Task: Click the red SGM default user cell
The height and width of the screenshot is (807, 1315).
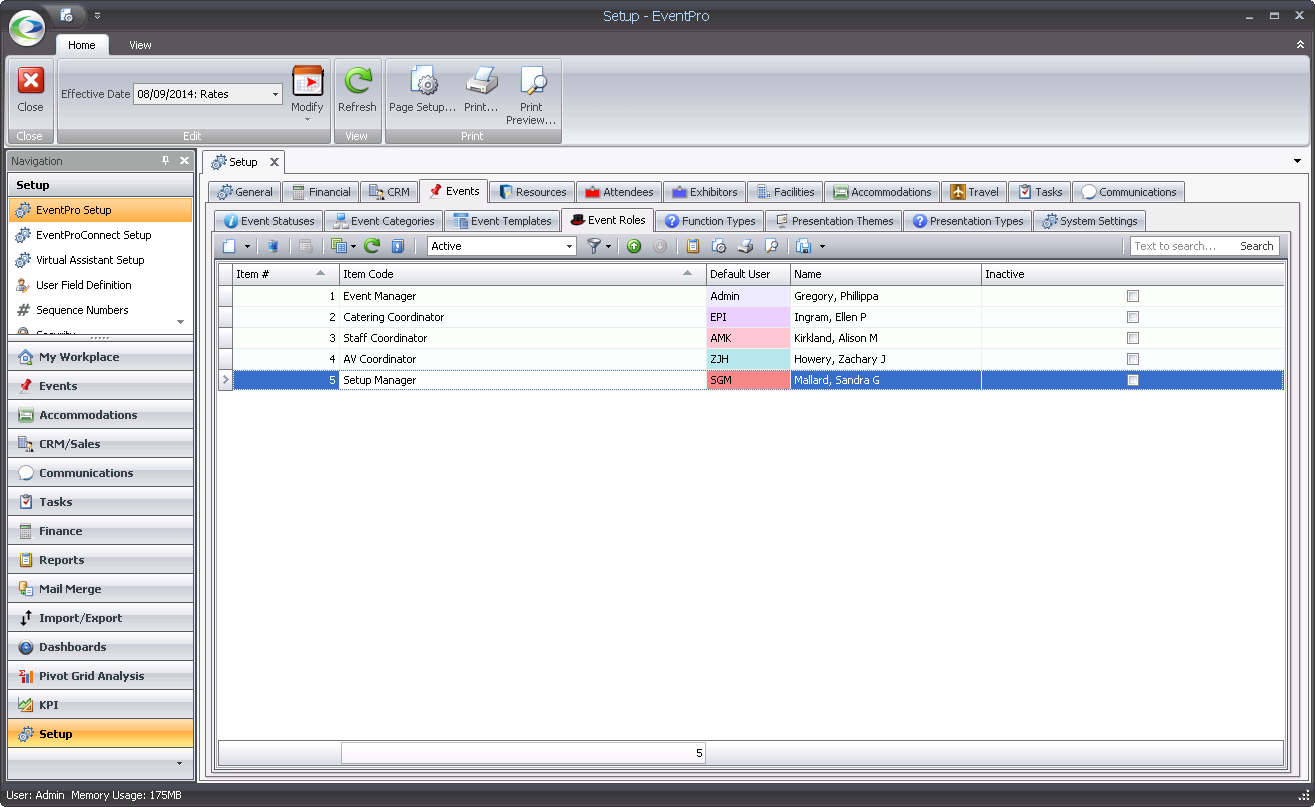Action: click(748, 380)
